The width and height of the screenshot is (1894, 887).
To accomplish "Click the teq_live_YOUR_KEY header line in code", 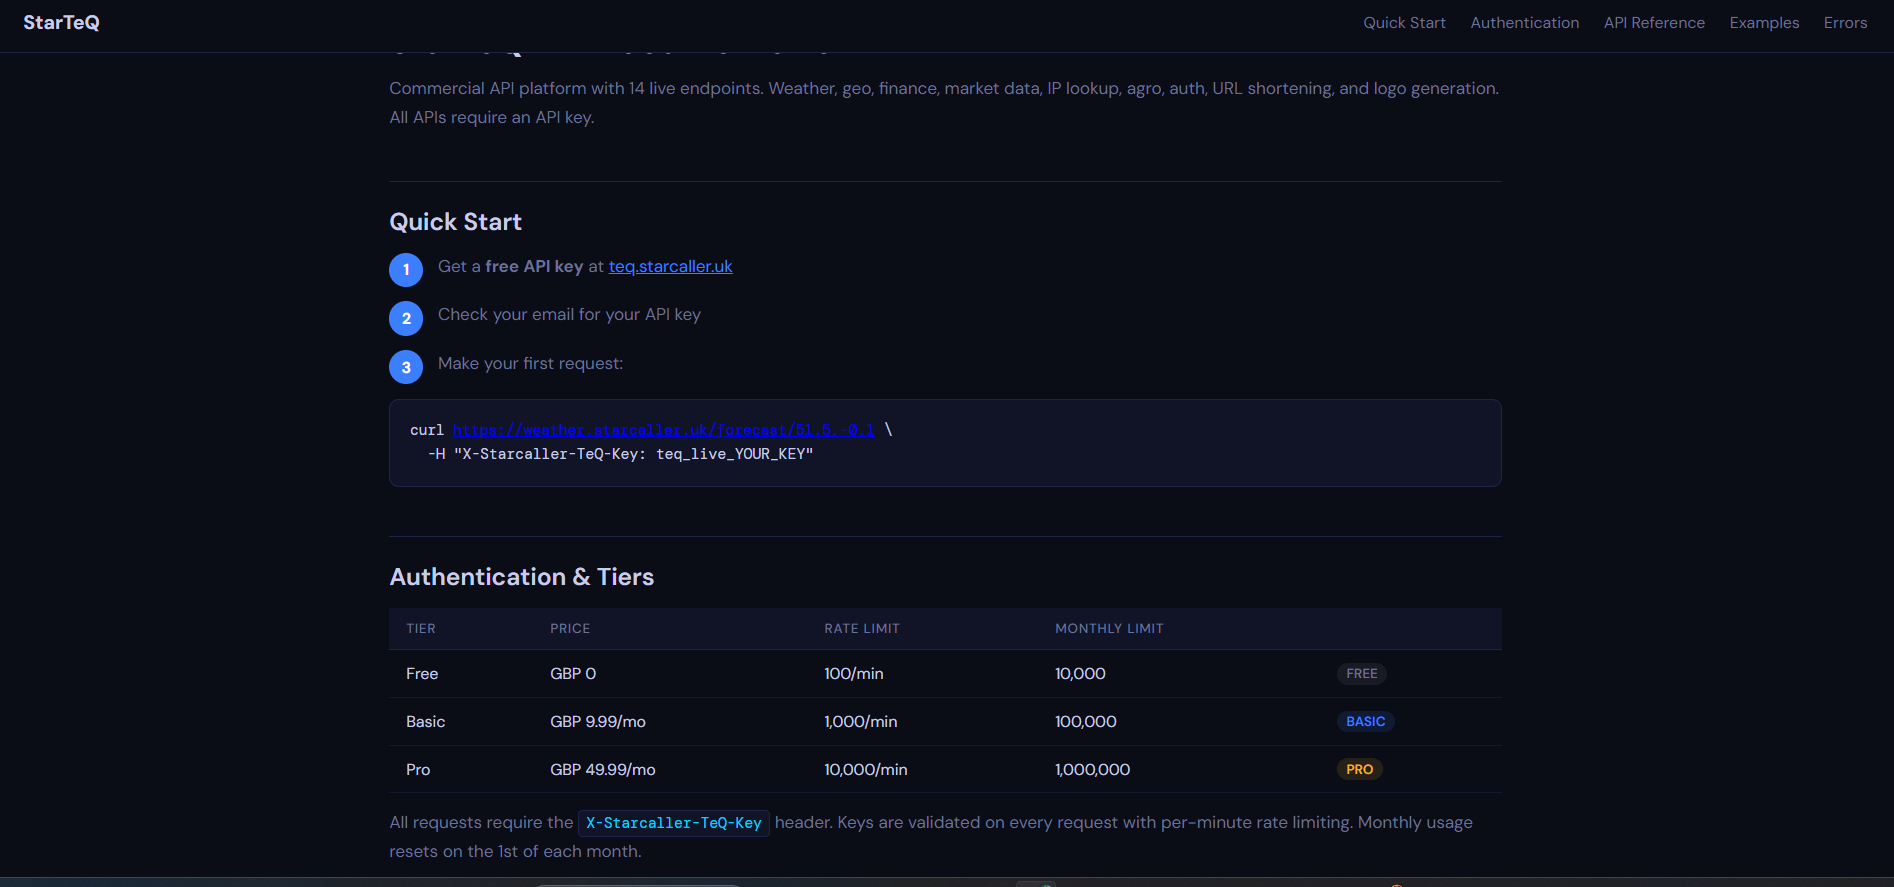I will [621, 454].
